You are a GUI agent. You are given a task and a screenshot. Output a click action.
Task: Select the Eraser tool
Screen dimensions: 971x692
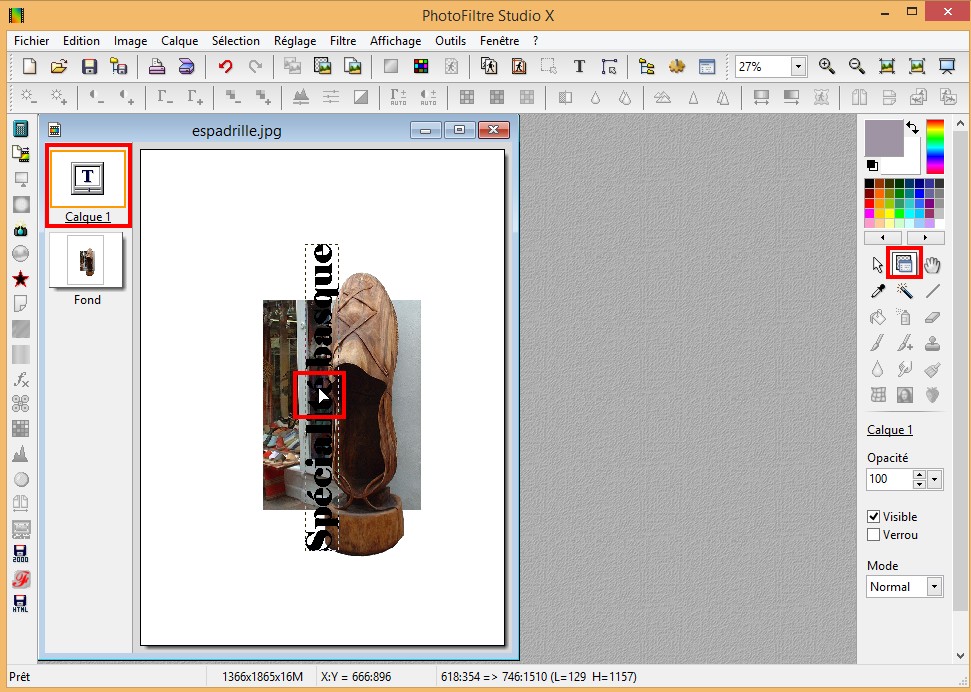(x=932, y=317)
